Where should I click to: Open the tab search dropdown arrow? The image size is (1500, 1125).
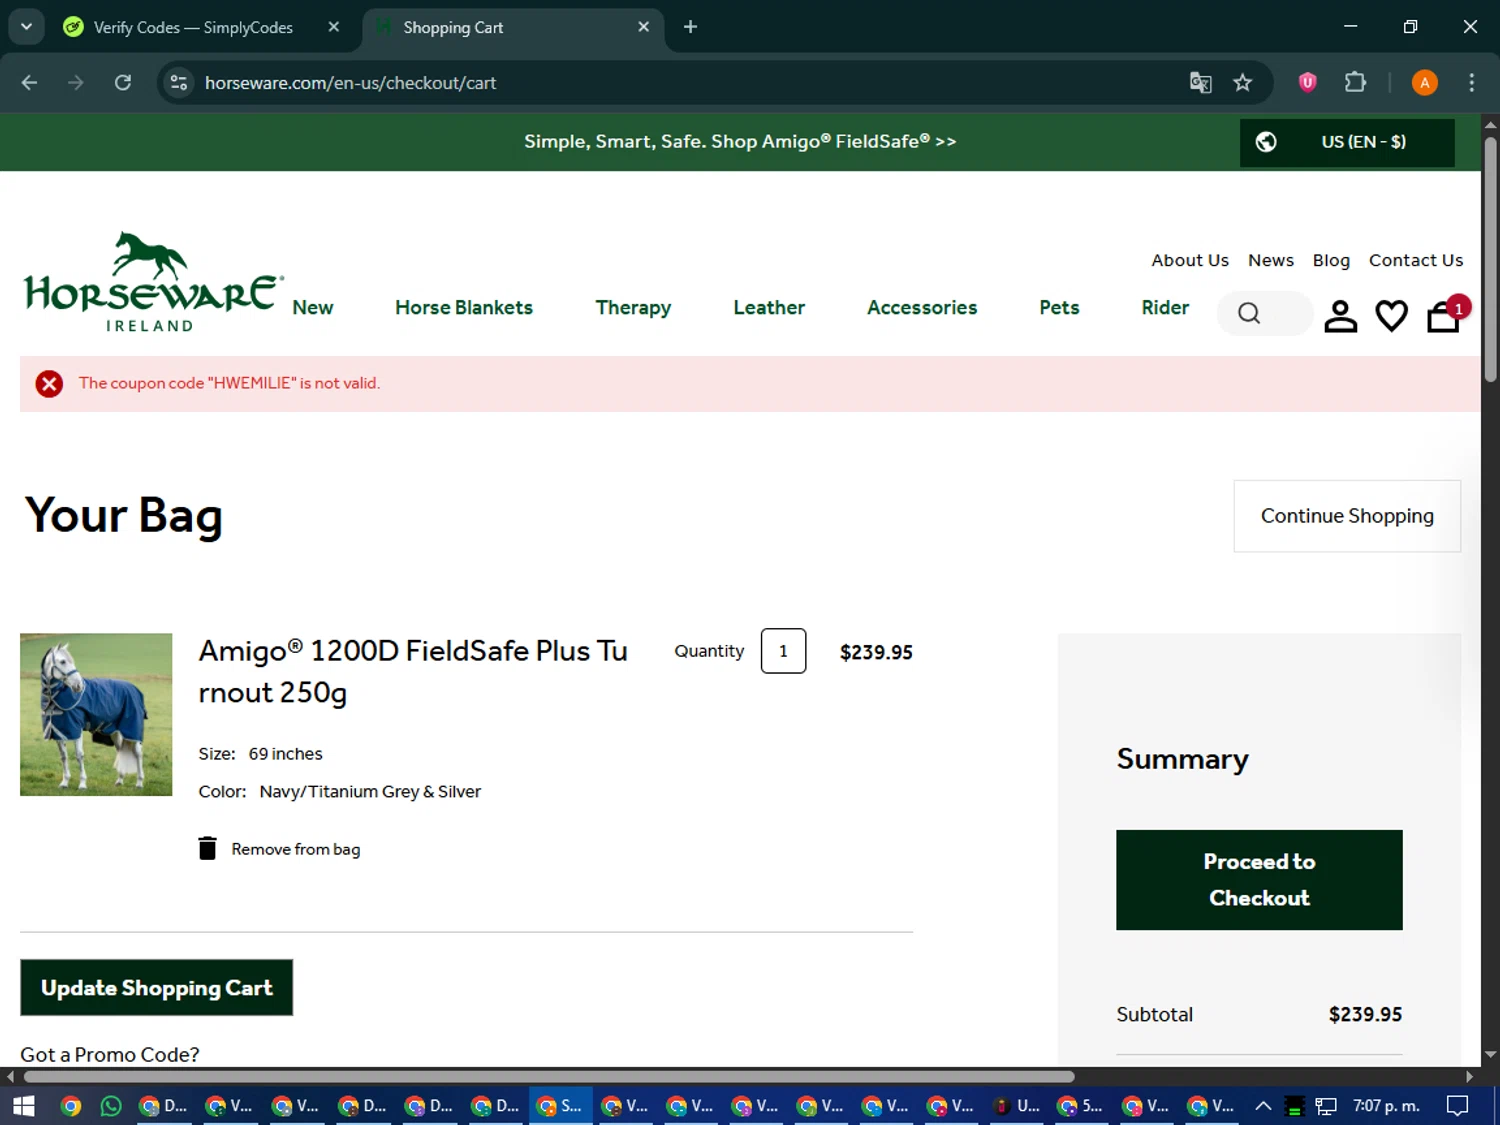(x=26, y=27)
